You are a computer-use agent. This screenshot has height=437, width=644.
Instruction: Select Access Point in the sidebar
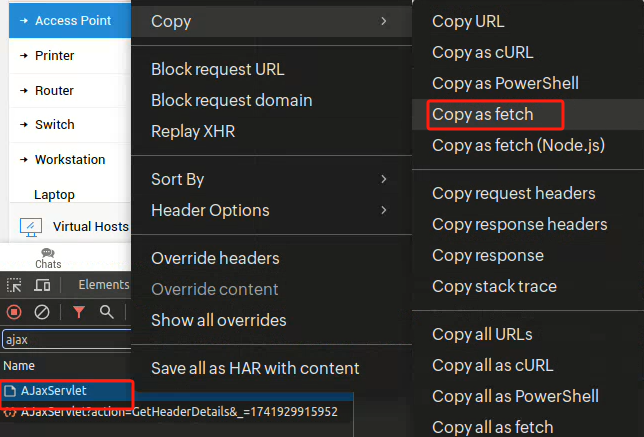pyautogui.click(x=71, y=20)
